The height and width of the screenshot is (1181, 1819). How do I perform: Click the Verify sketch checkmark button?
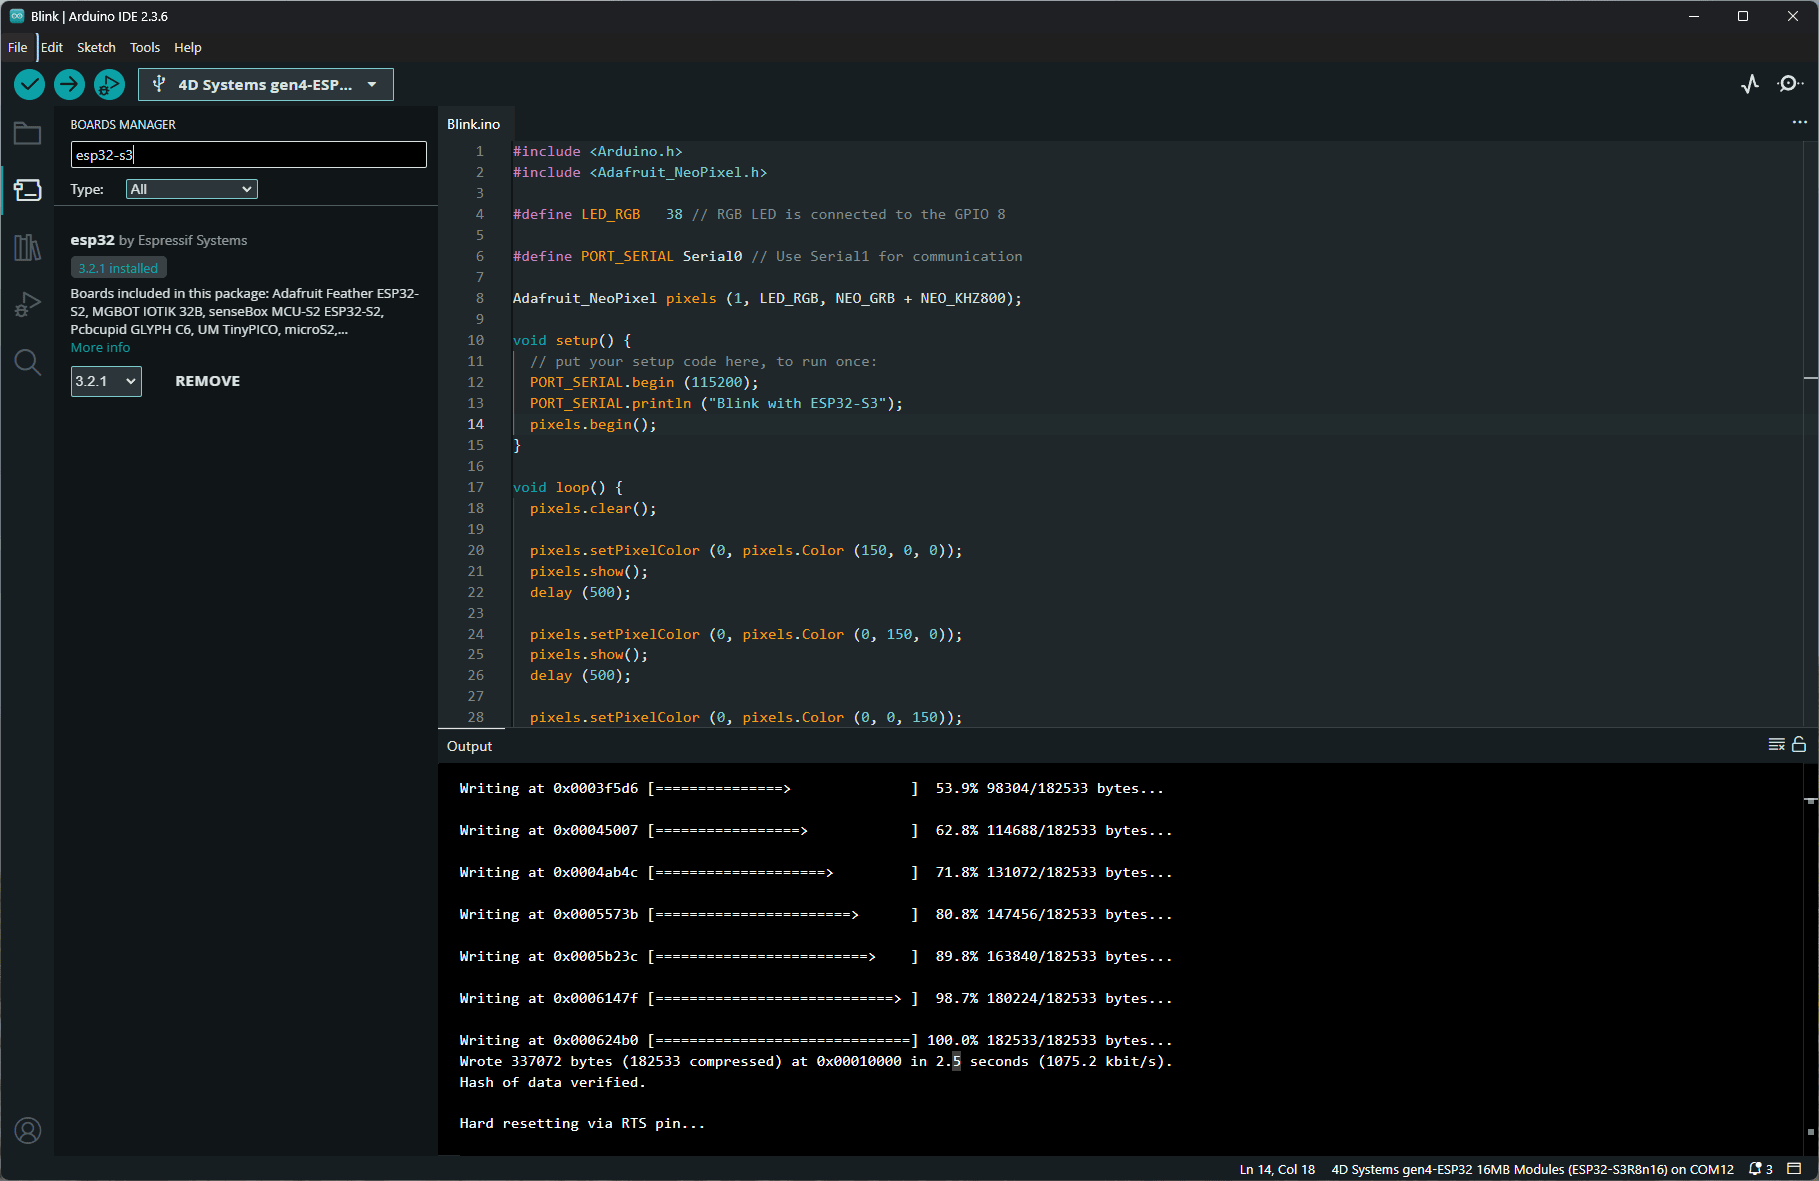coord(29,85)
